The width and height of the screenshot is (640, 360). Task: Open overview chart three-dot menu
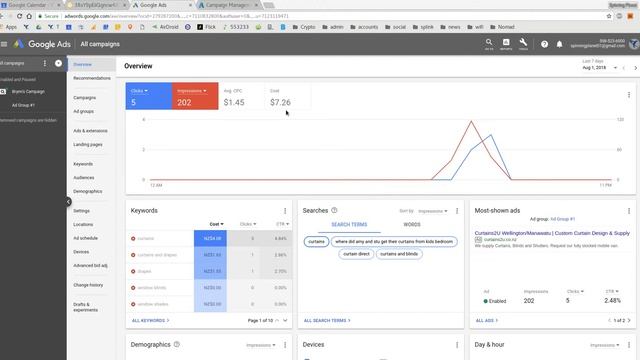(629, 95)
